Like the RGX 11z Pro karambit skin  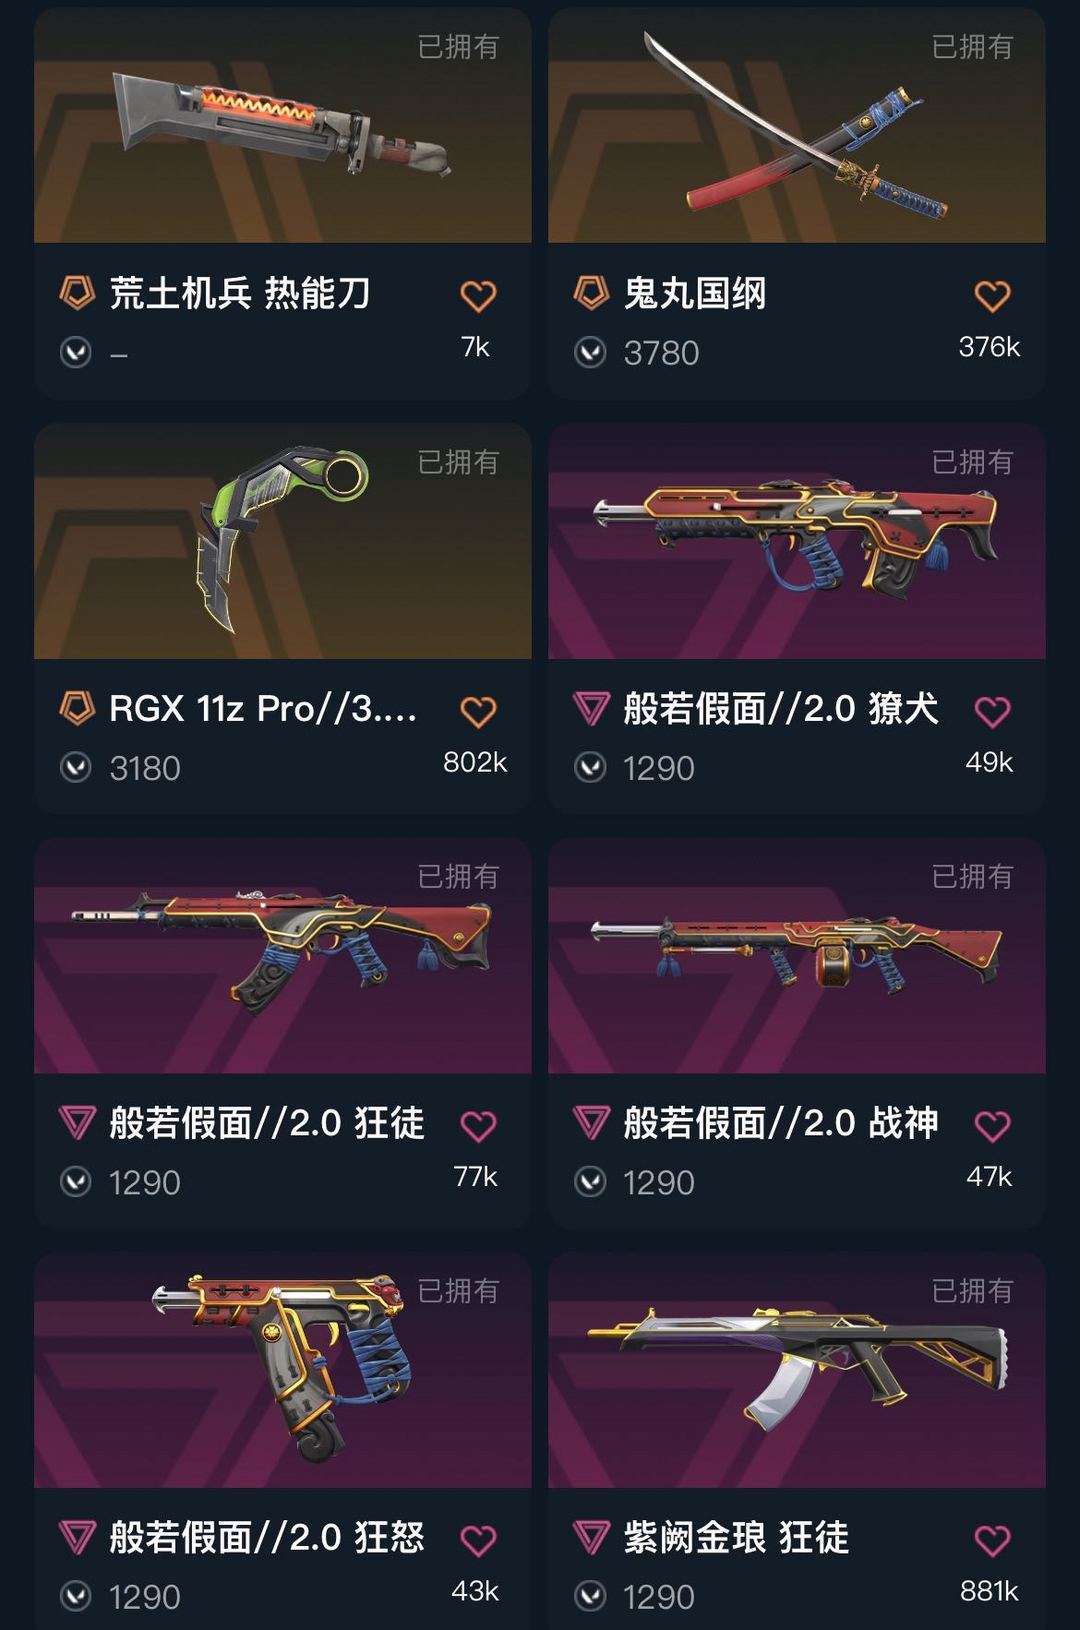click(478, 711)
